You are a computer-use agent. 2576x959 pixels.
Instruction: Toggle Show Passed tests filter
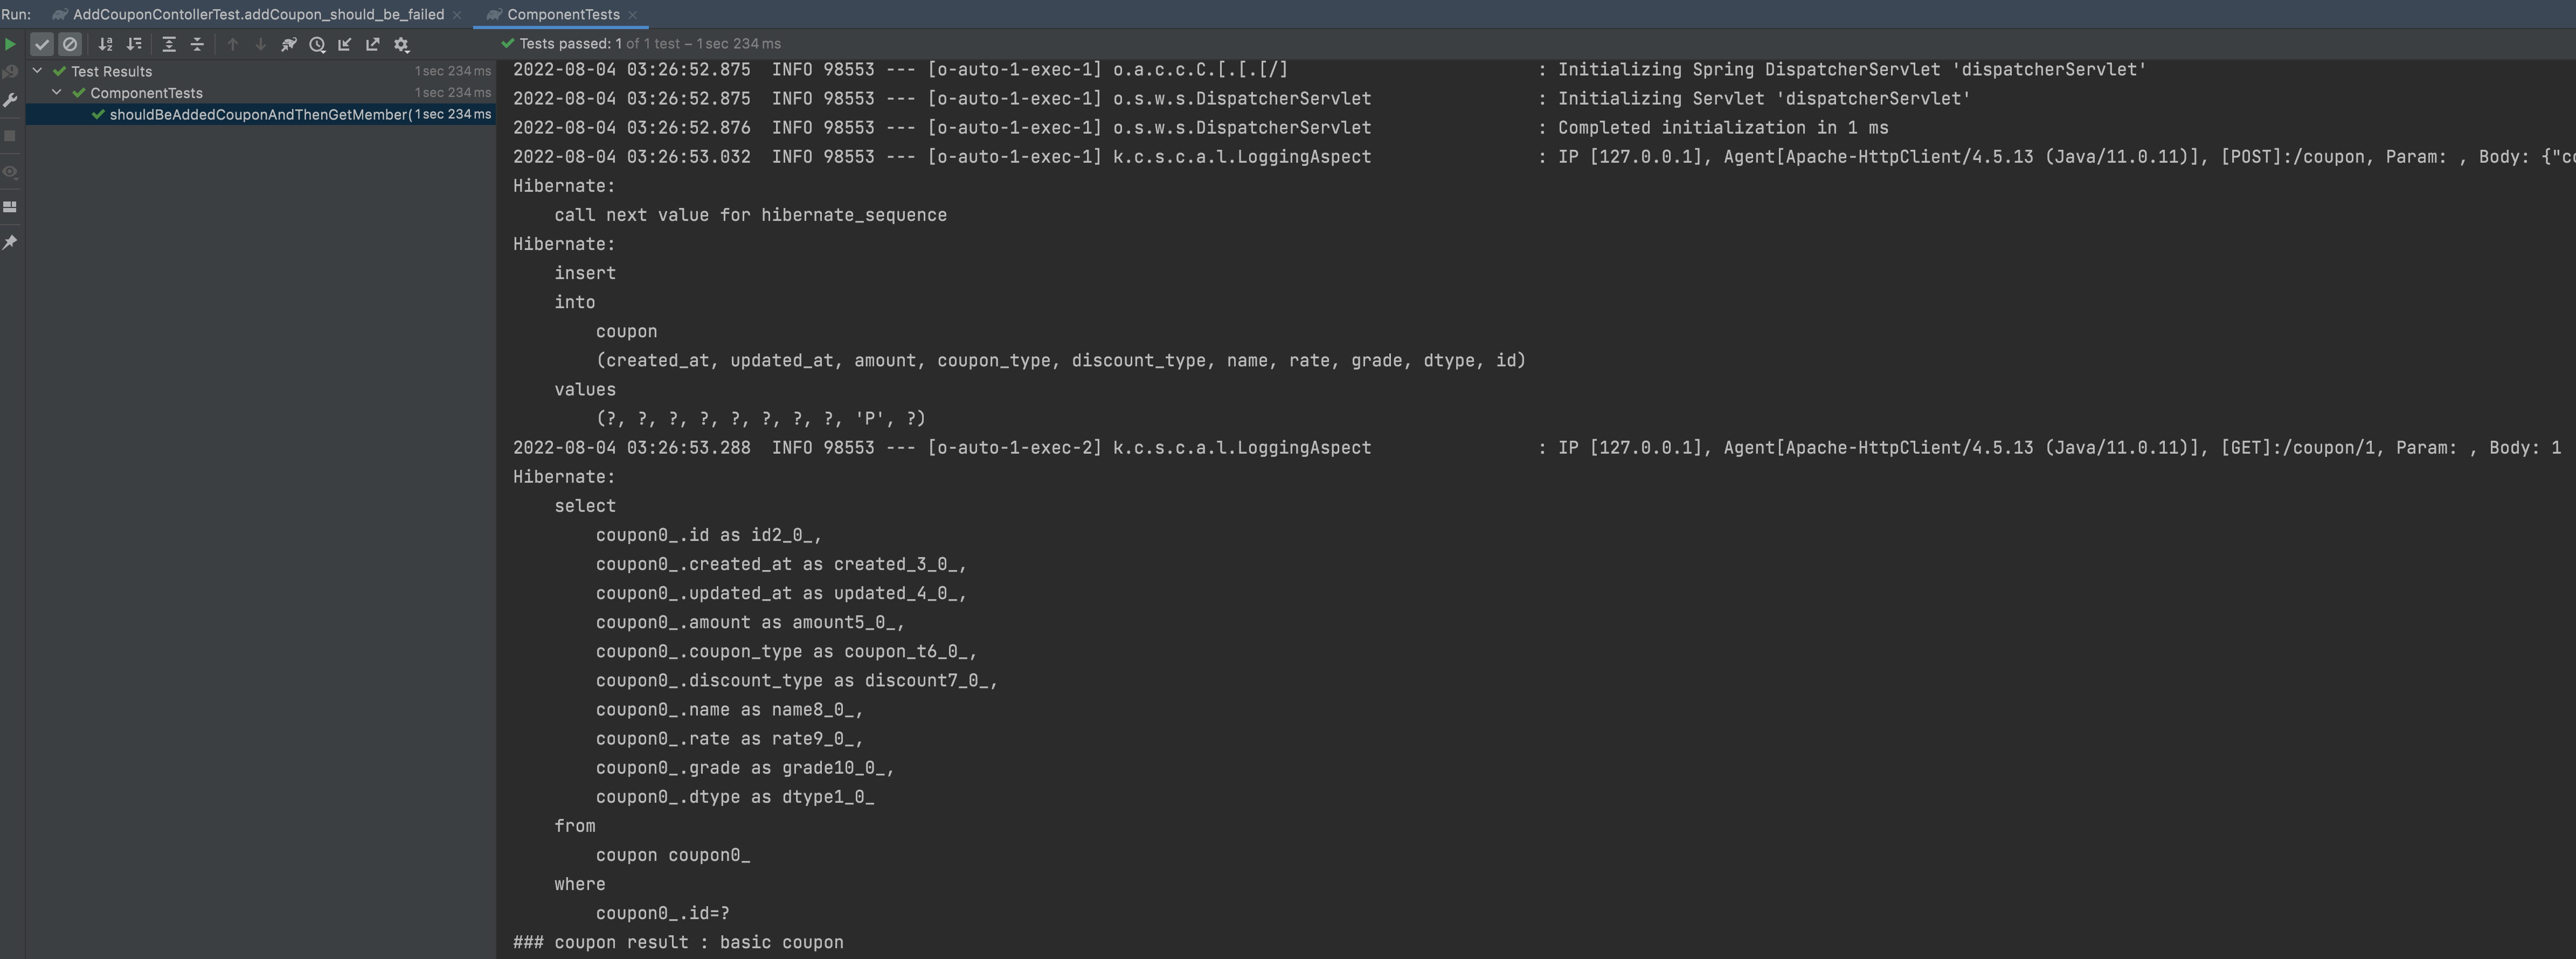41,44
